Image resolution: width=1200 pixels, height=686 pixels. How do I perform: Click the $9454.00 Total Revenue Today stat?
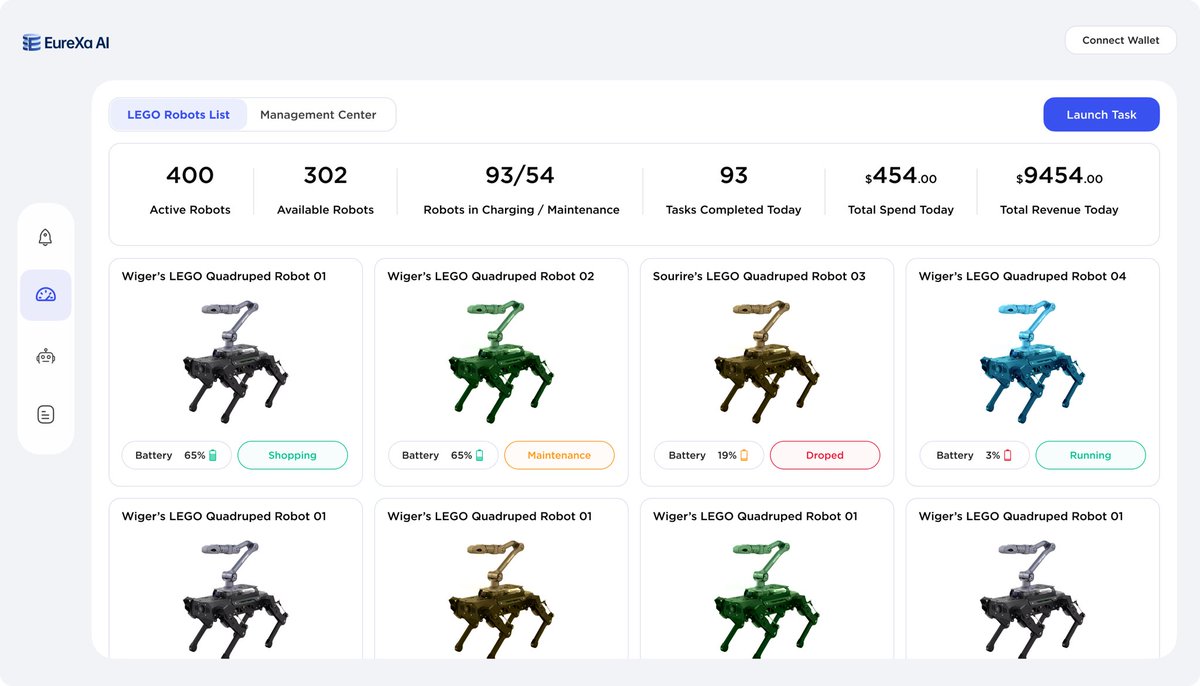pos(1059,190)
